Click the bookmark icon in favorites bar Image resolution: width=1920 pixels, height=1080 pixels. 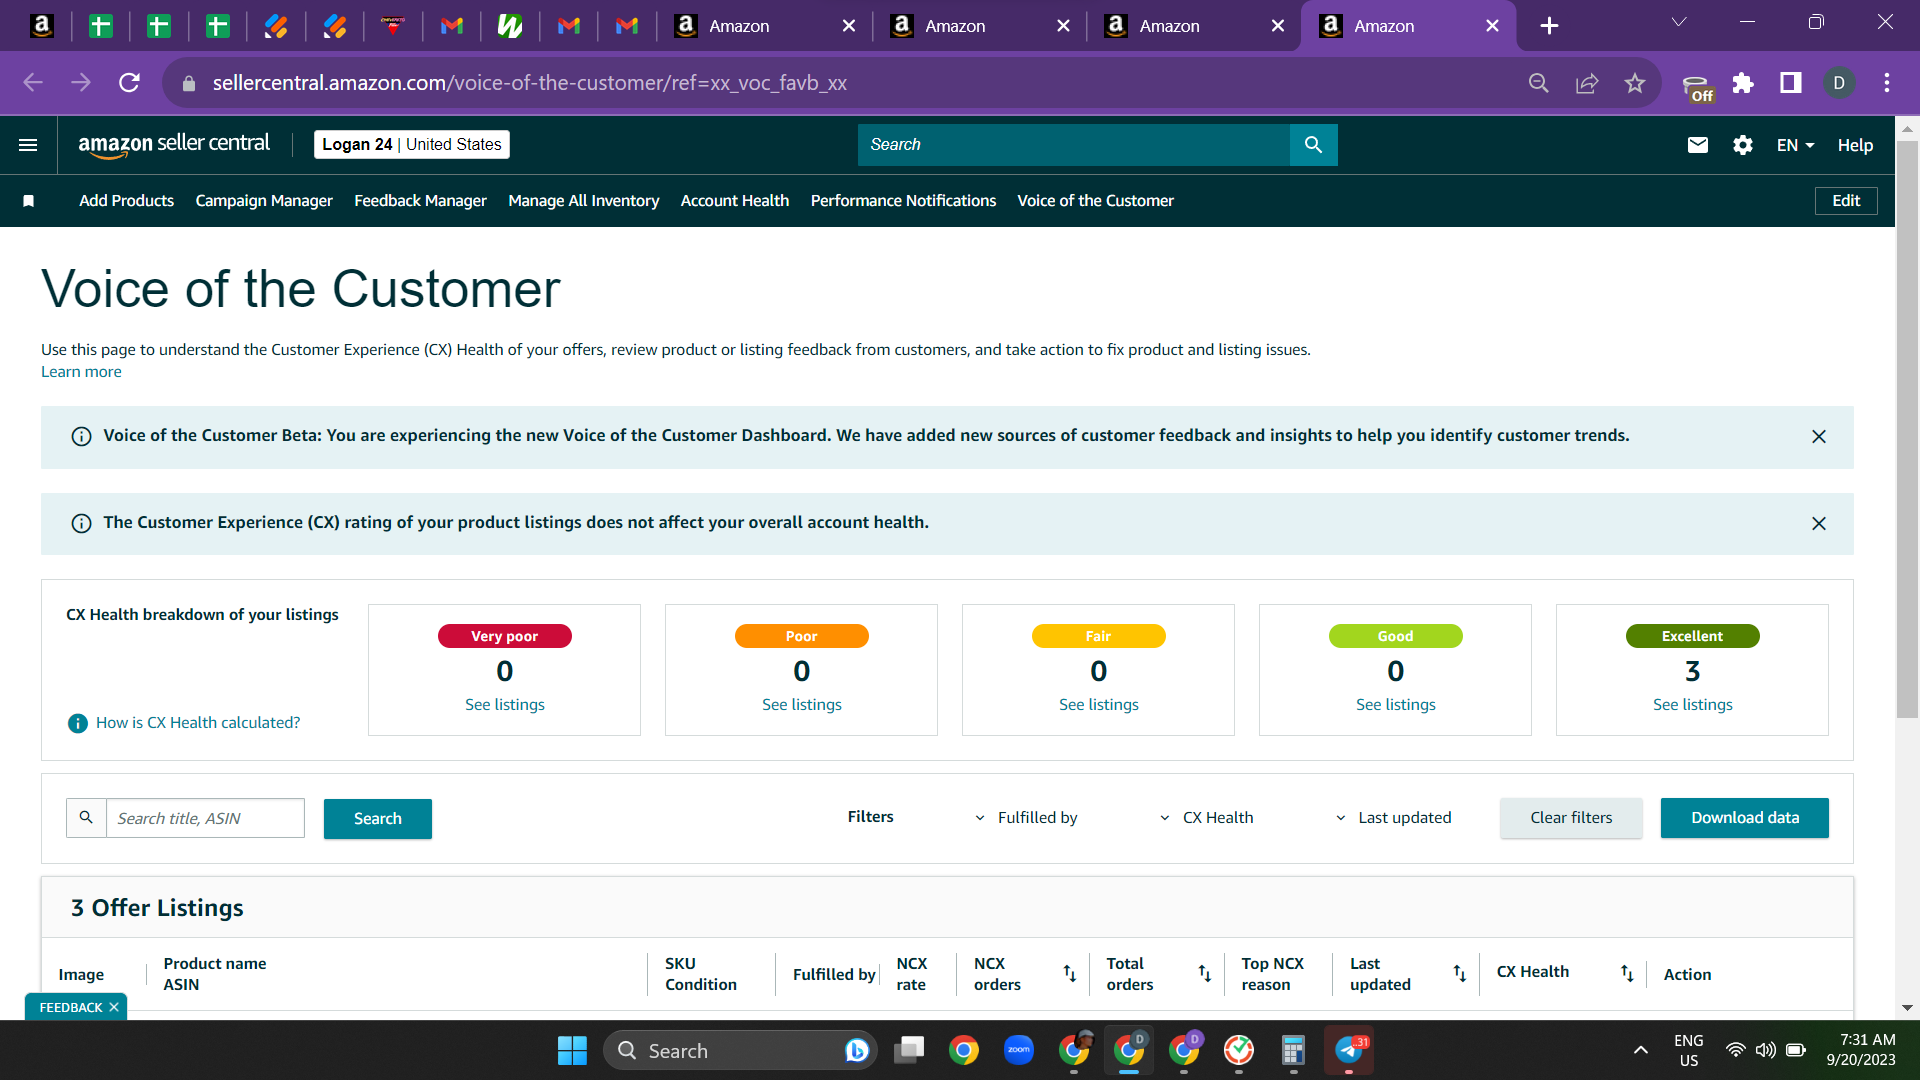29,201
